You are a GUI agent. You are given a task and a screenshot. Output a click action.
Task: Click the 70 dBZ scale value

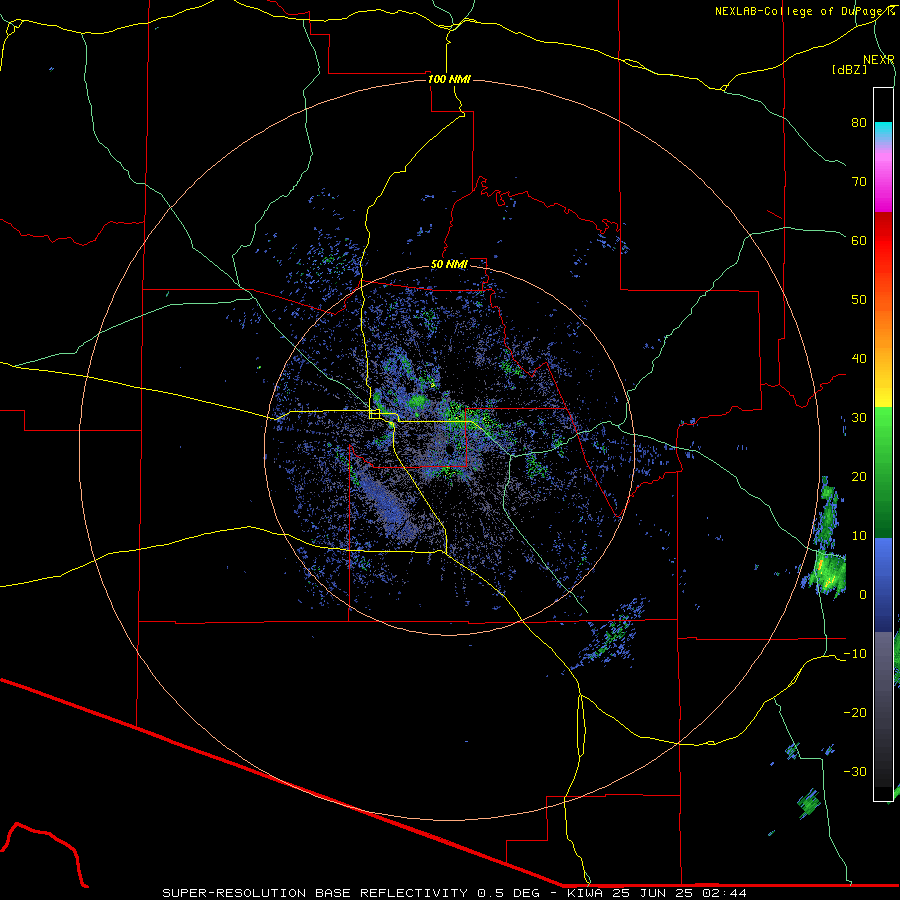pyautogui.click(x=859, y=182)
